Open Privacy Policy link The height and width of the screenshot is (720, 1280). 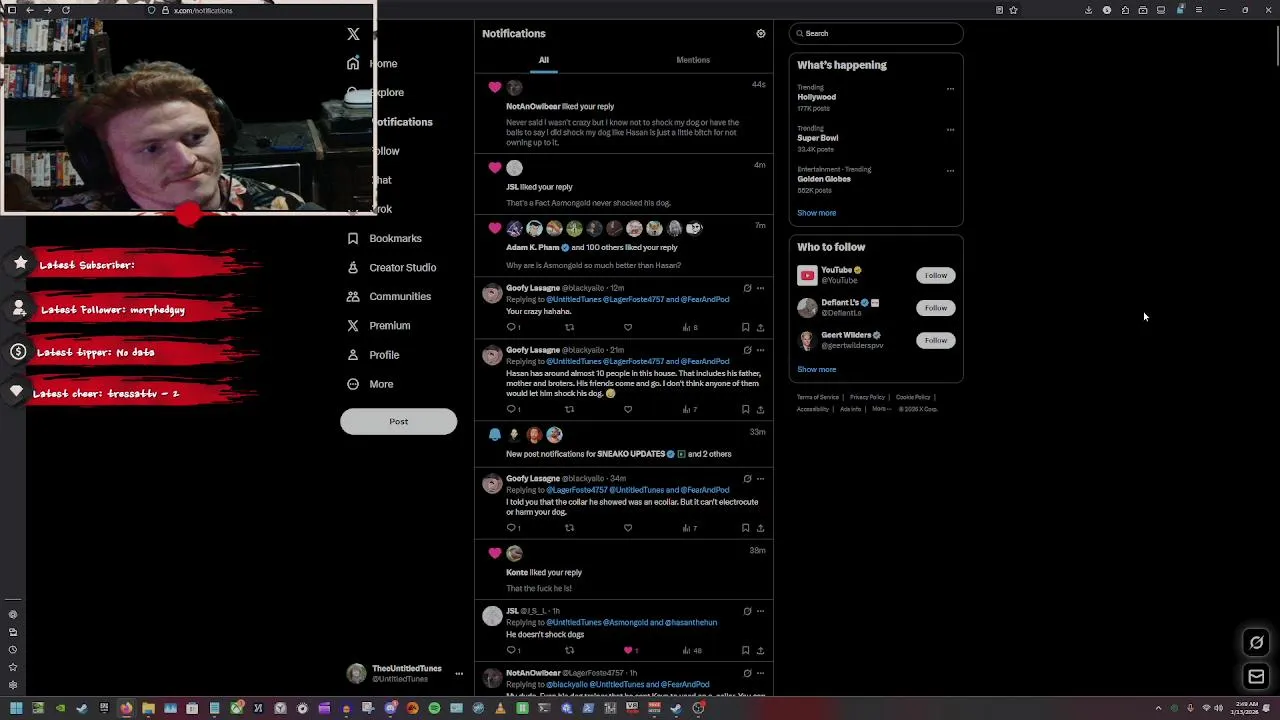(x=867, y=397)
